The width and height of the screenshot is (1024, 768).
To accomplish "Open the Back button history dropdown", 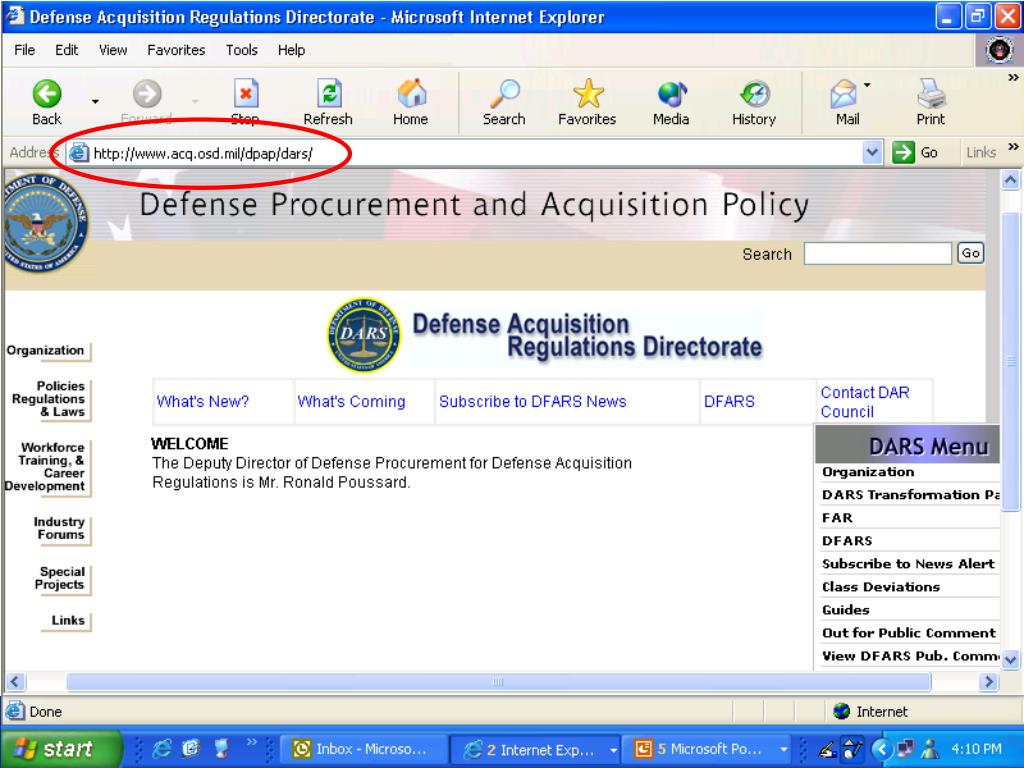I will click(95, 101).
